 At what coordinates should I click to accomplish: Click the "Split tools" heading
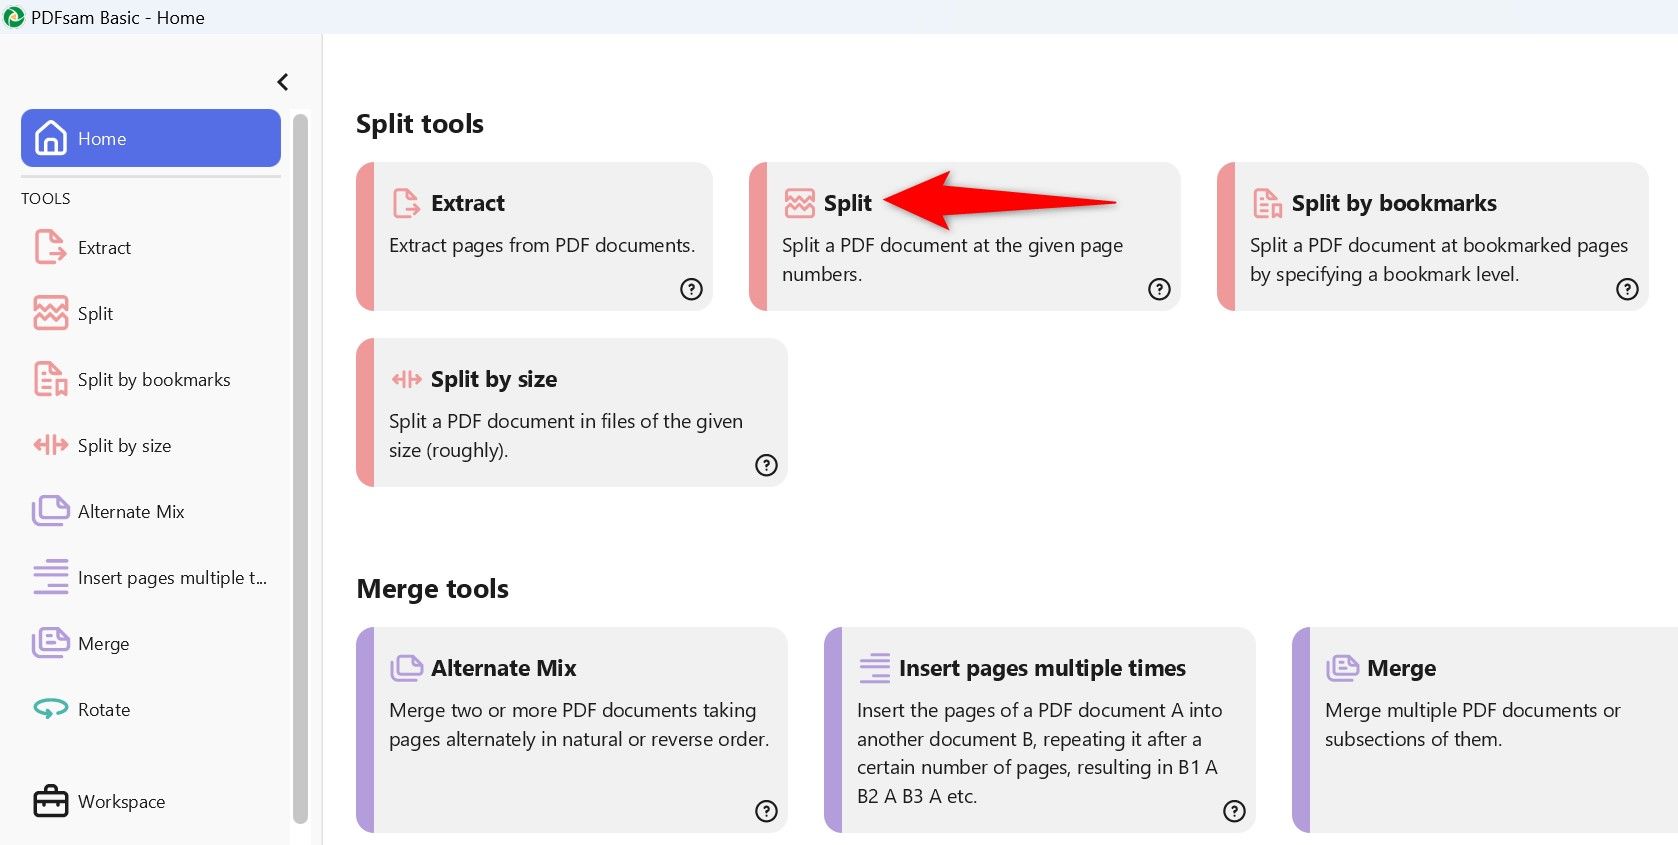420,124
